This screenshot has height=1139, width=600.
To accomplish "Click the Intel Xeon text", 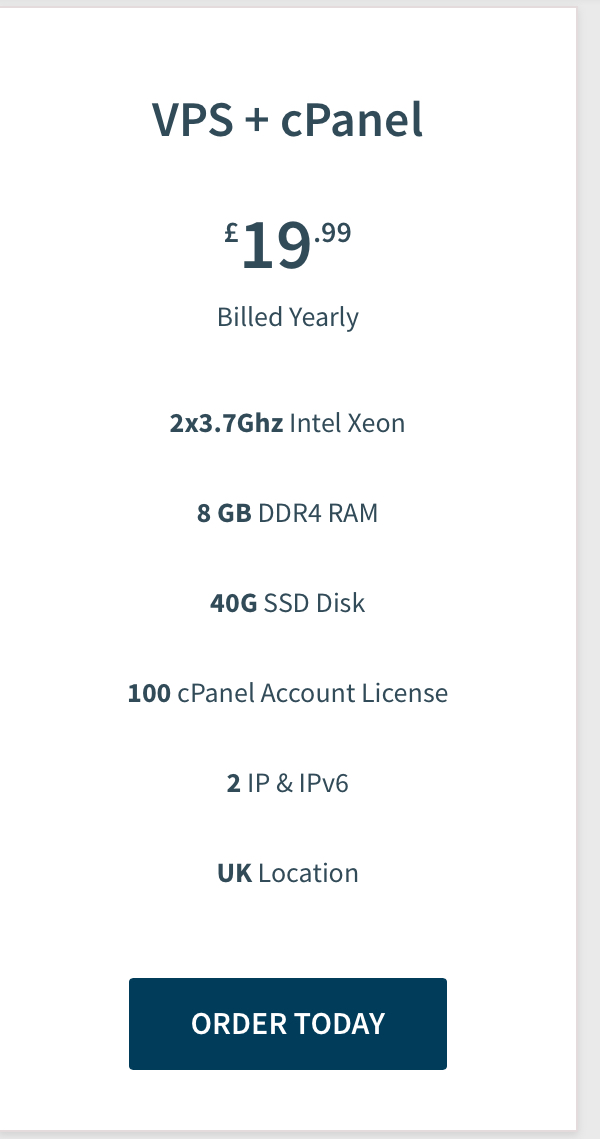I will tap(347, 423).
